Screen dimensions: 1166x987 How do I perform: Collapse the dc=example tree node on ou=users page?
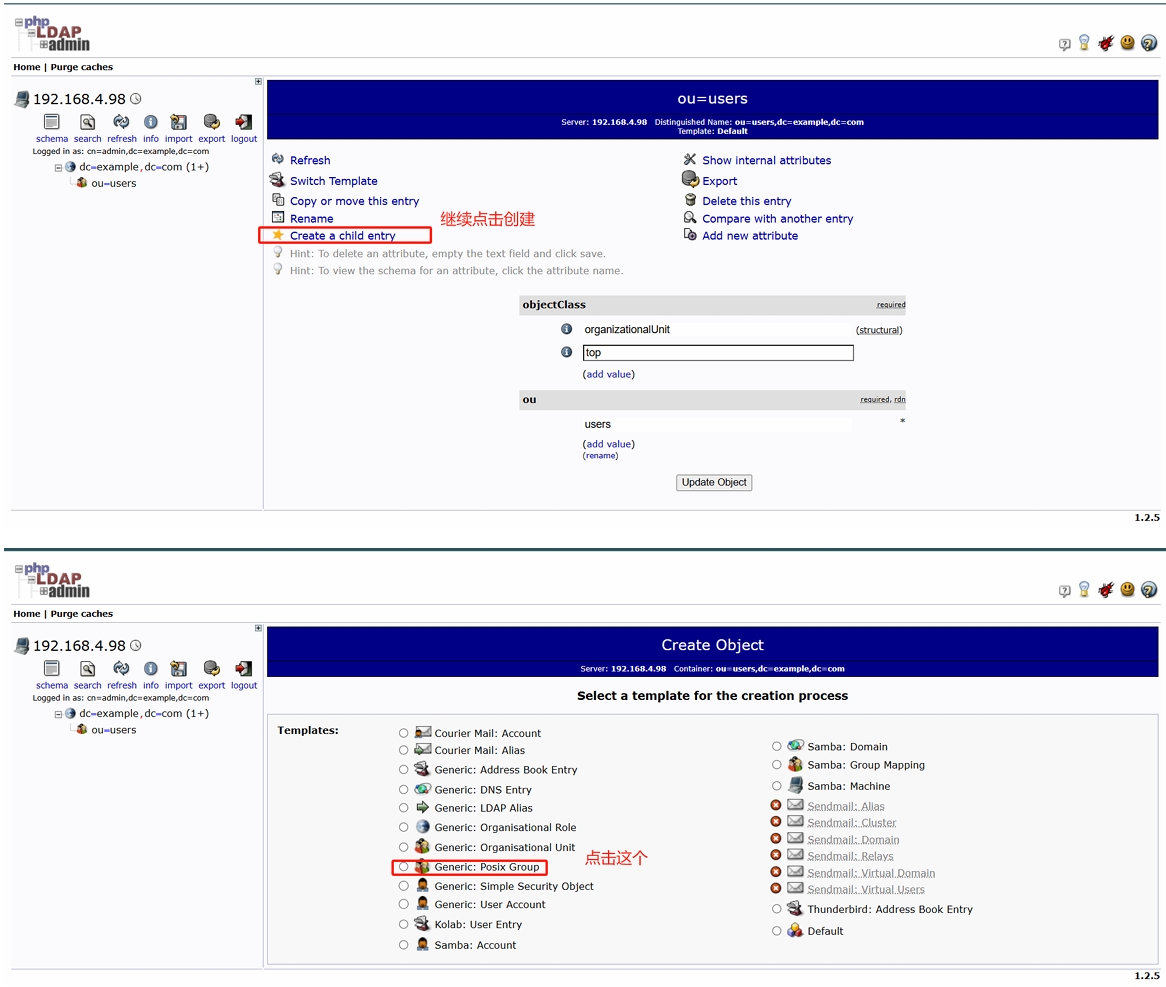(x=58, y=167)
